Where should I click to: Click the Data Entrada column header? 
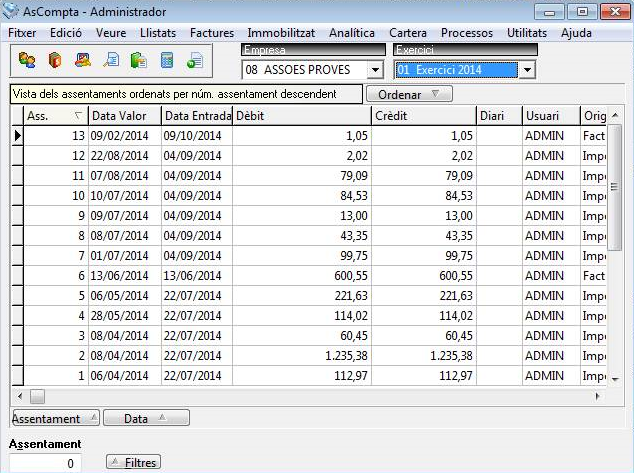(x=197, y=116)
